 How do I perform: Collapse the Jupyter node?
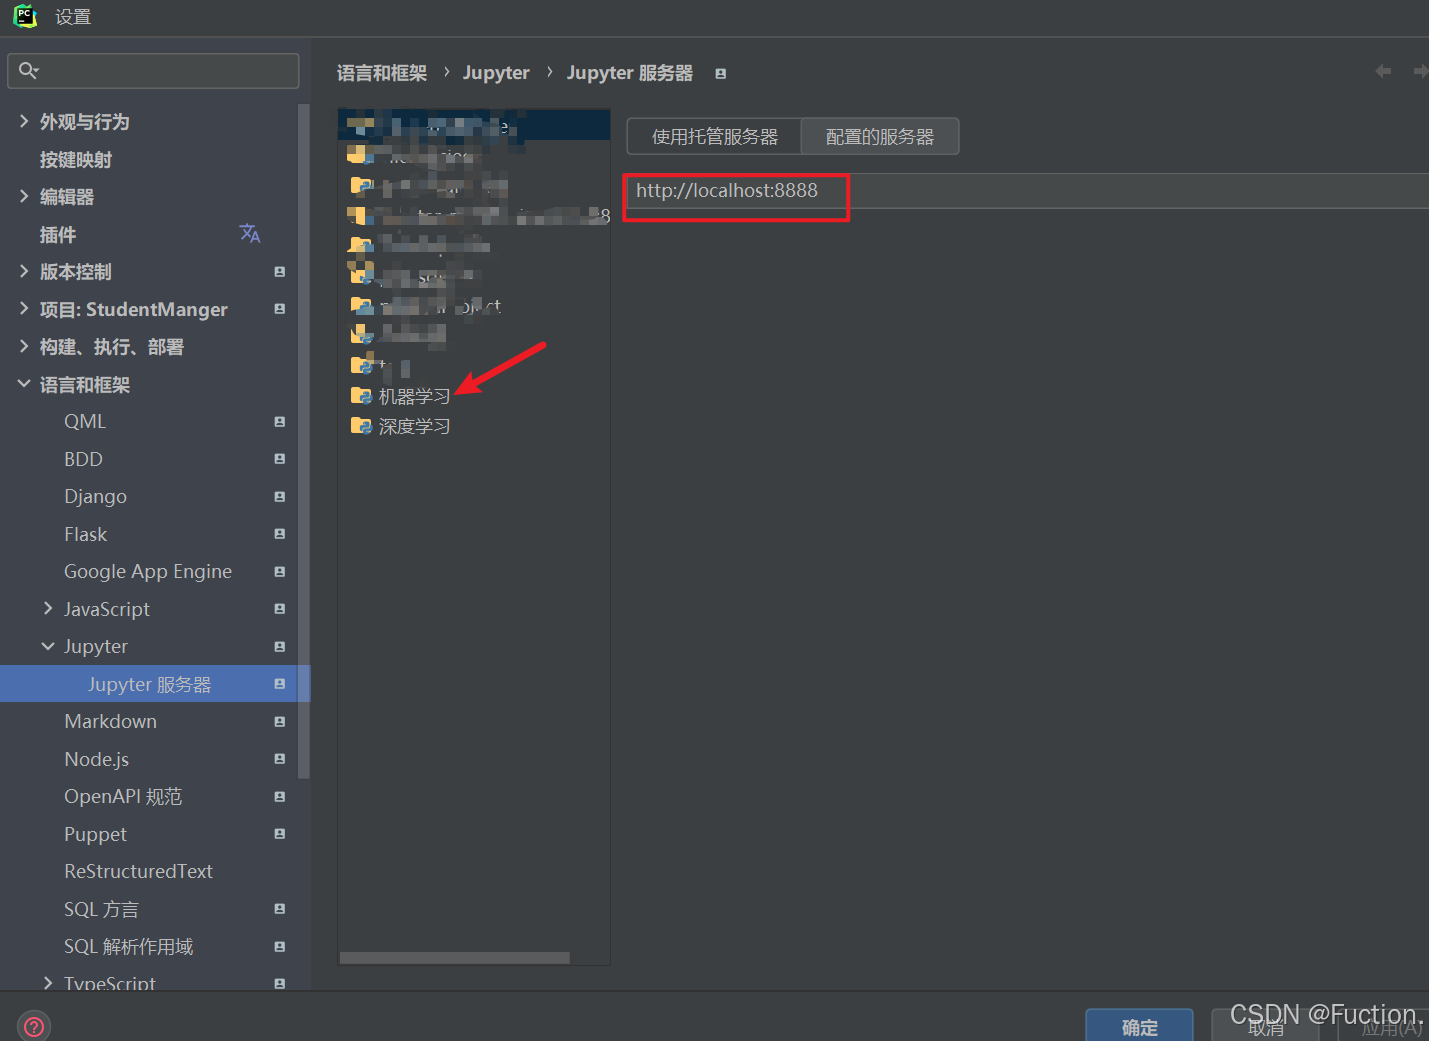[48, 646]
